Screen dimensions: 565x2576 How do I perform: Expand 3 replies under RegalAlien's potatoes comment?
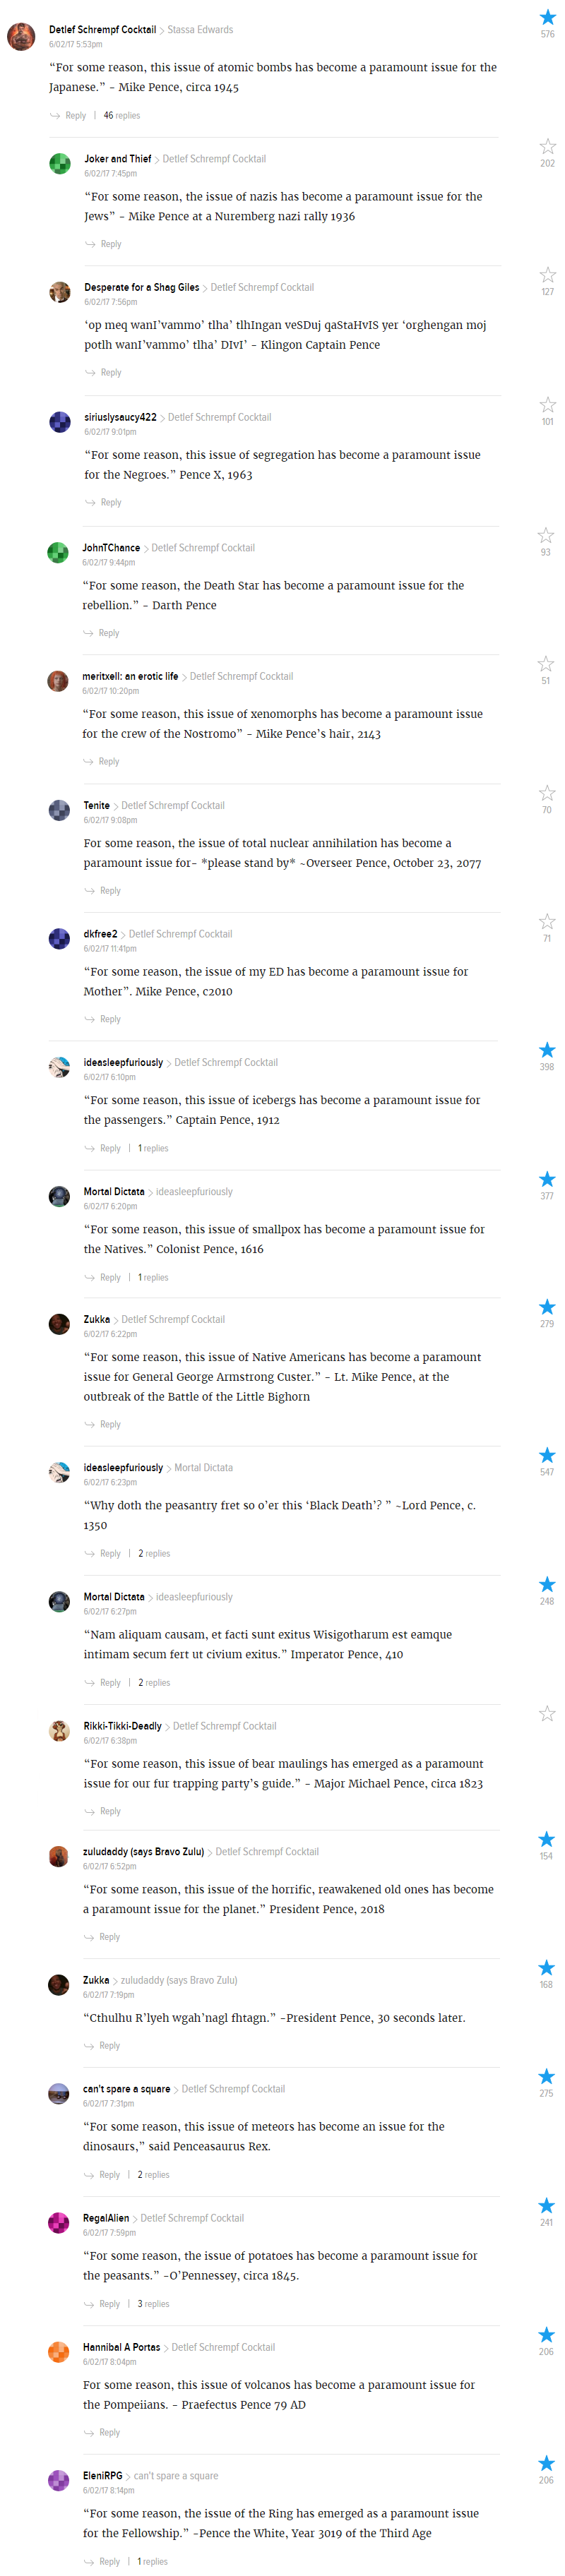pos(153,2303)
